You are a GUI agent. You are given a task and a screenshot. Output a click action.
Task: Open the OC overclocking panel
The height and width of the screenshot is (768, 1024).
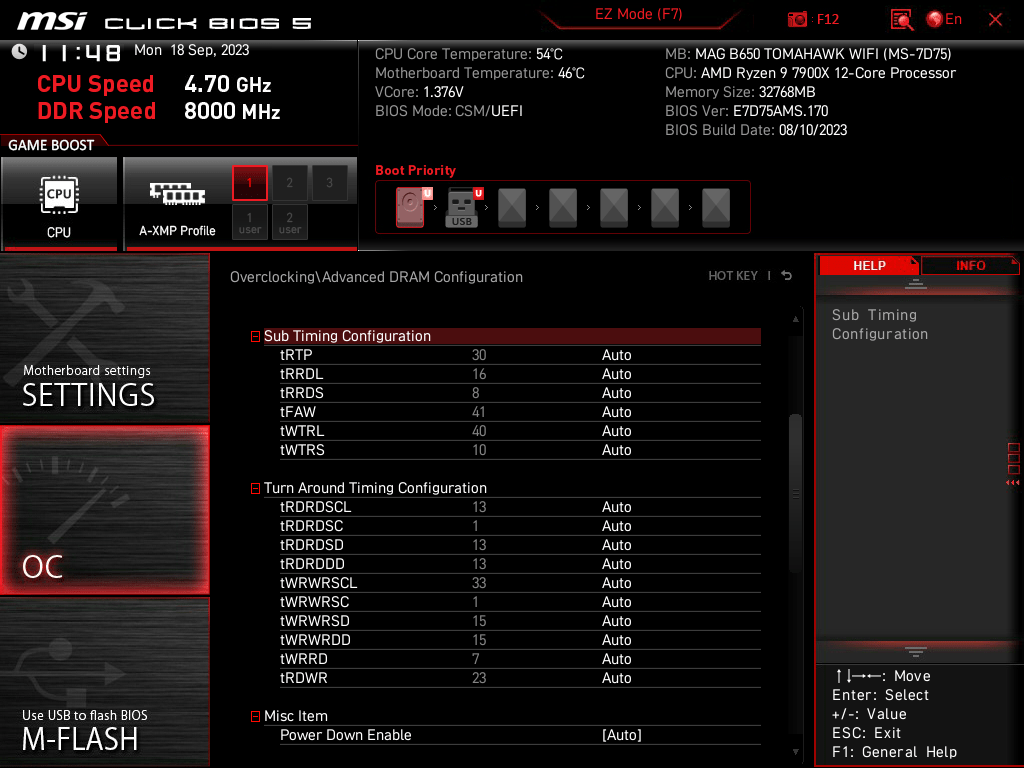pos(104,510)
